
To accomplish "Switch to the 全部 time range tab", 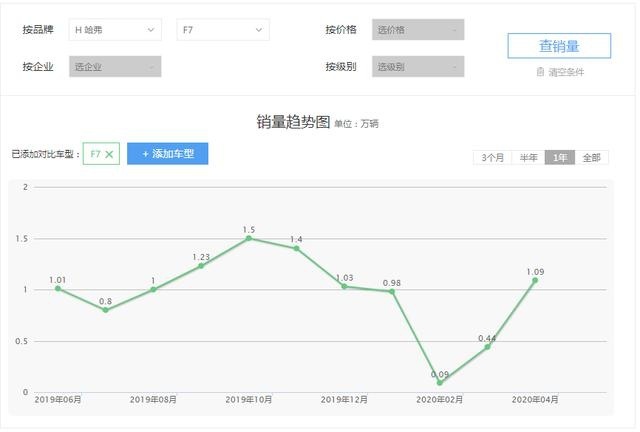I will (591, 158).
